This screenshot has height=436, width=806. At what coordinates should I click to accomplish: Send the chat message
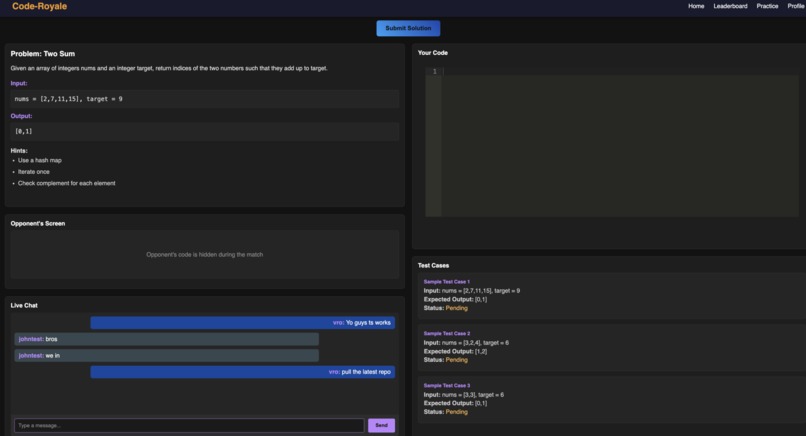(381, 425)
